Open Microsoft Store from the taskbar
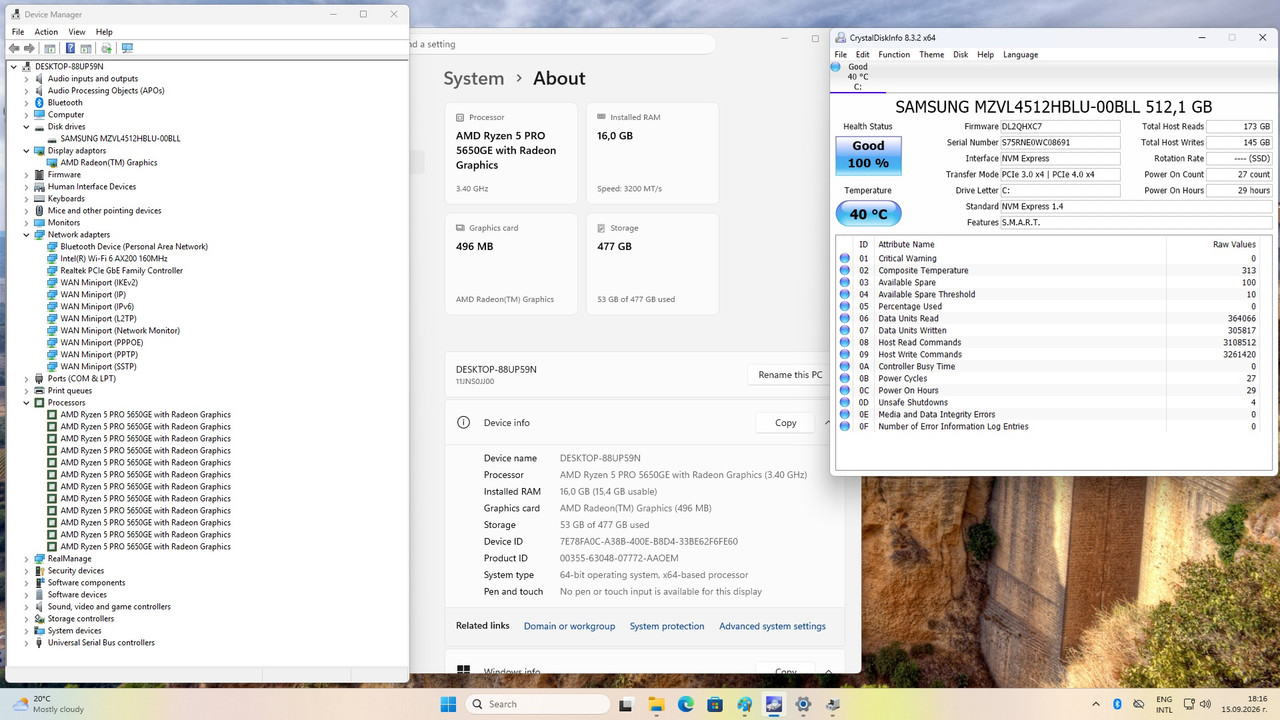Image resolution: width=1280 pixels, height=720 pixels. 715,704
